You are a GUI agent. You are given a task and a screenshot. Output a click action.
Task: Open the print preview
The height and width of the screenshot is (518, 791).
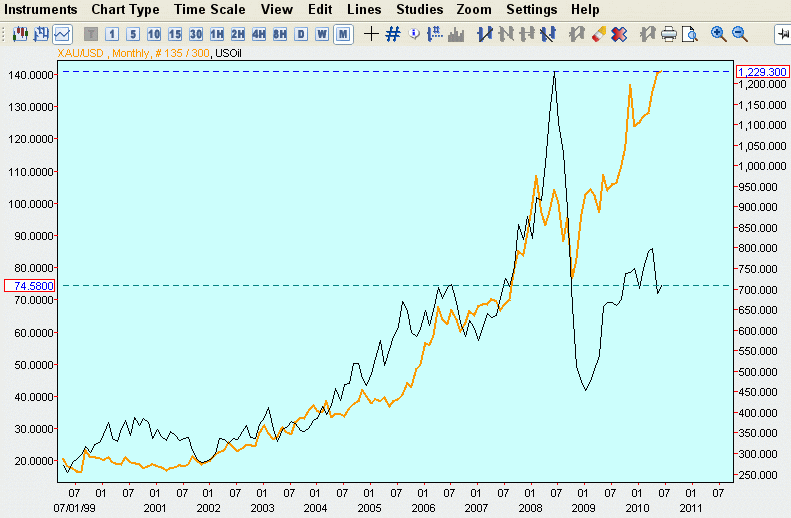coord(690,34)
